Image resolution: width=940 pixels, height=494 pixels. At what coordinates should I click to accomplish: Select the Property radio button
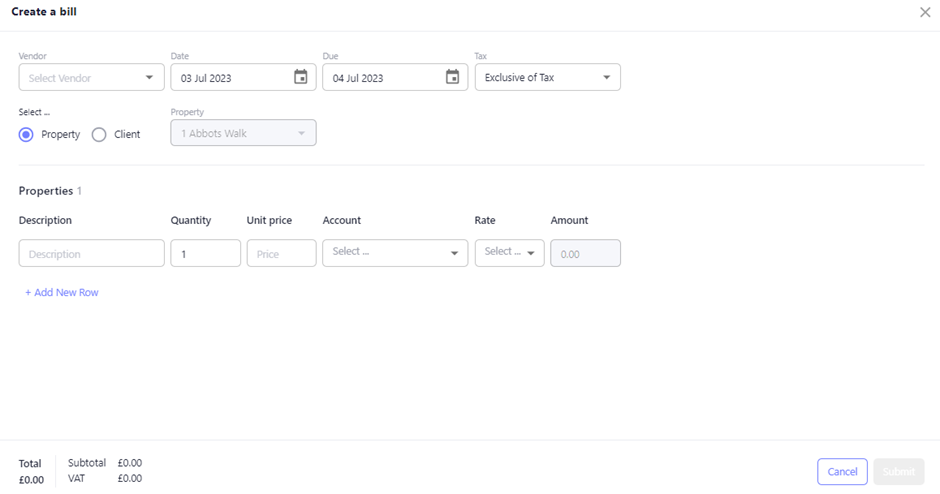point(27,134)
